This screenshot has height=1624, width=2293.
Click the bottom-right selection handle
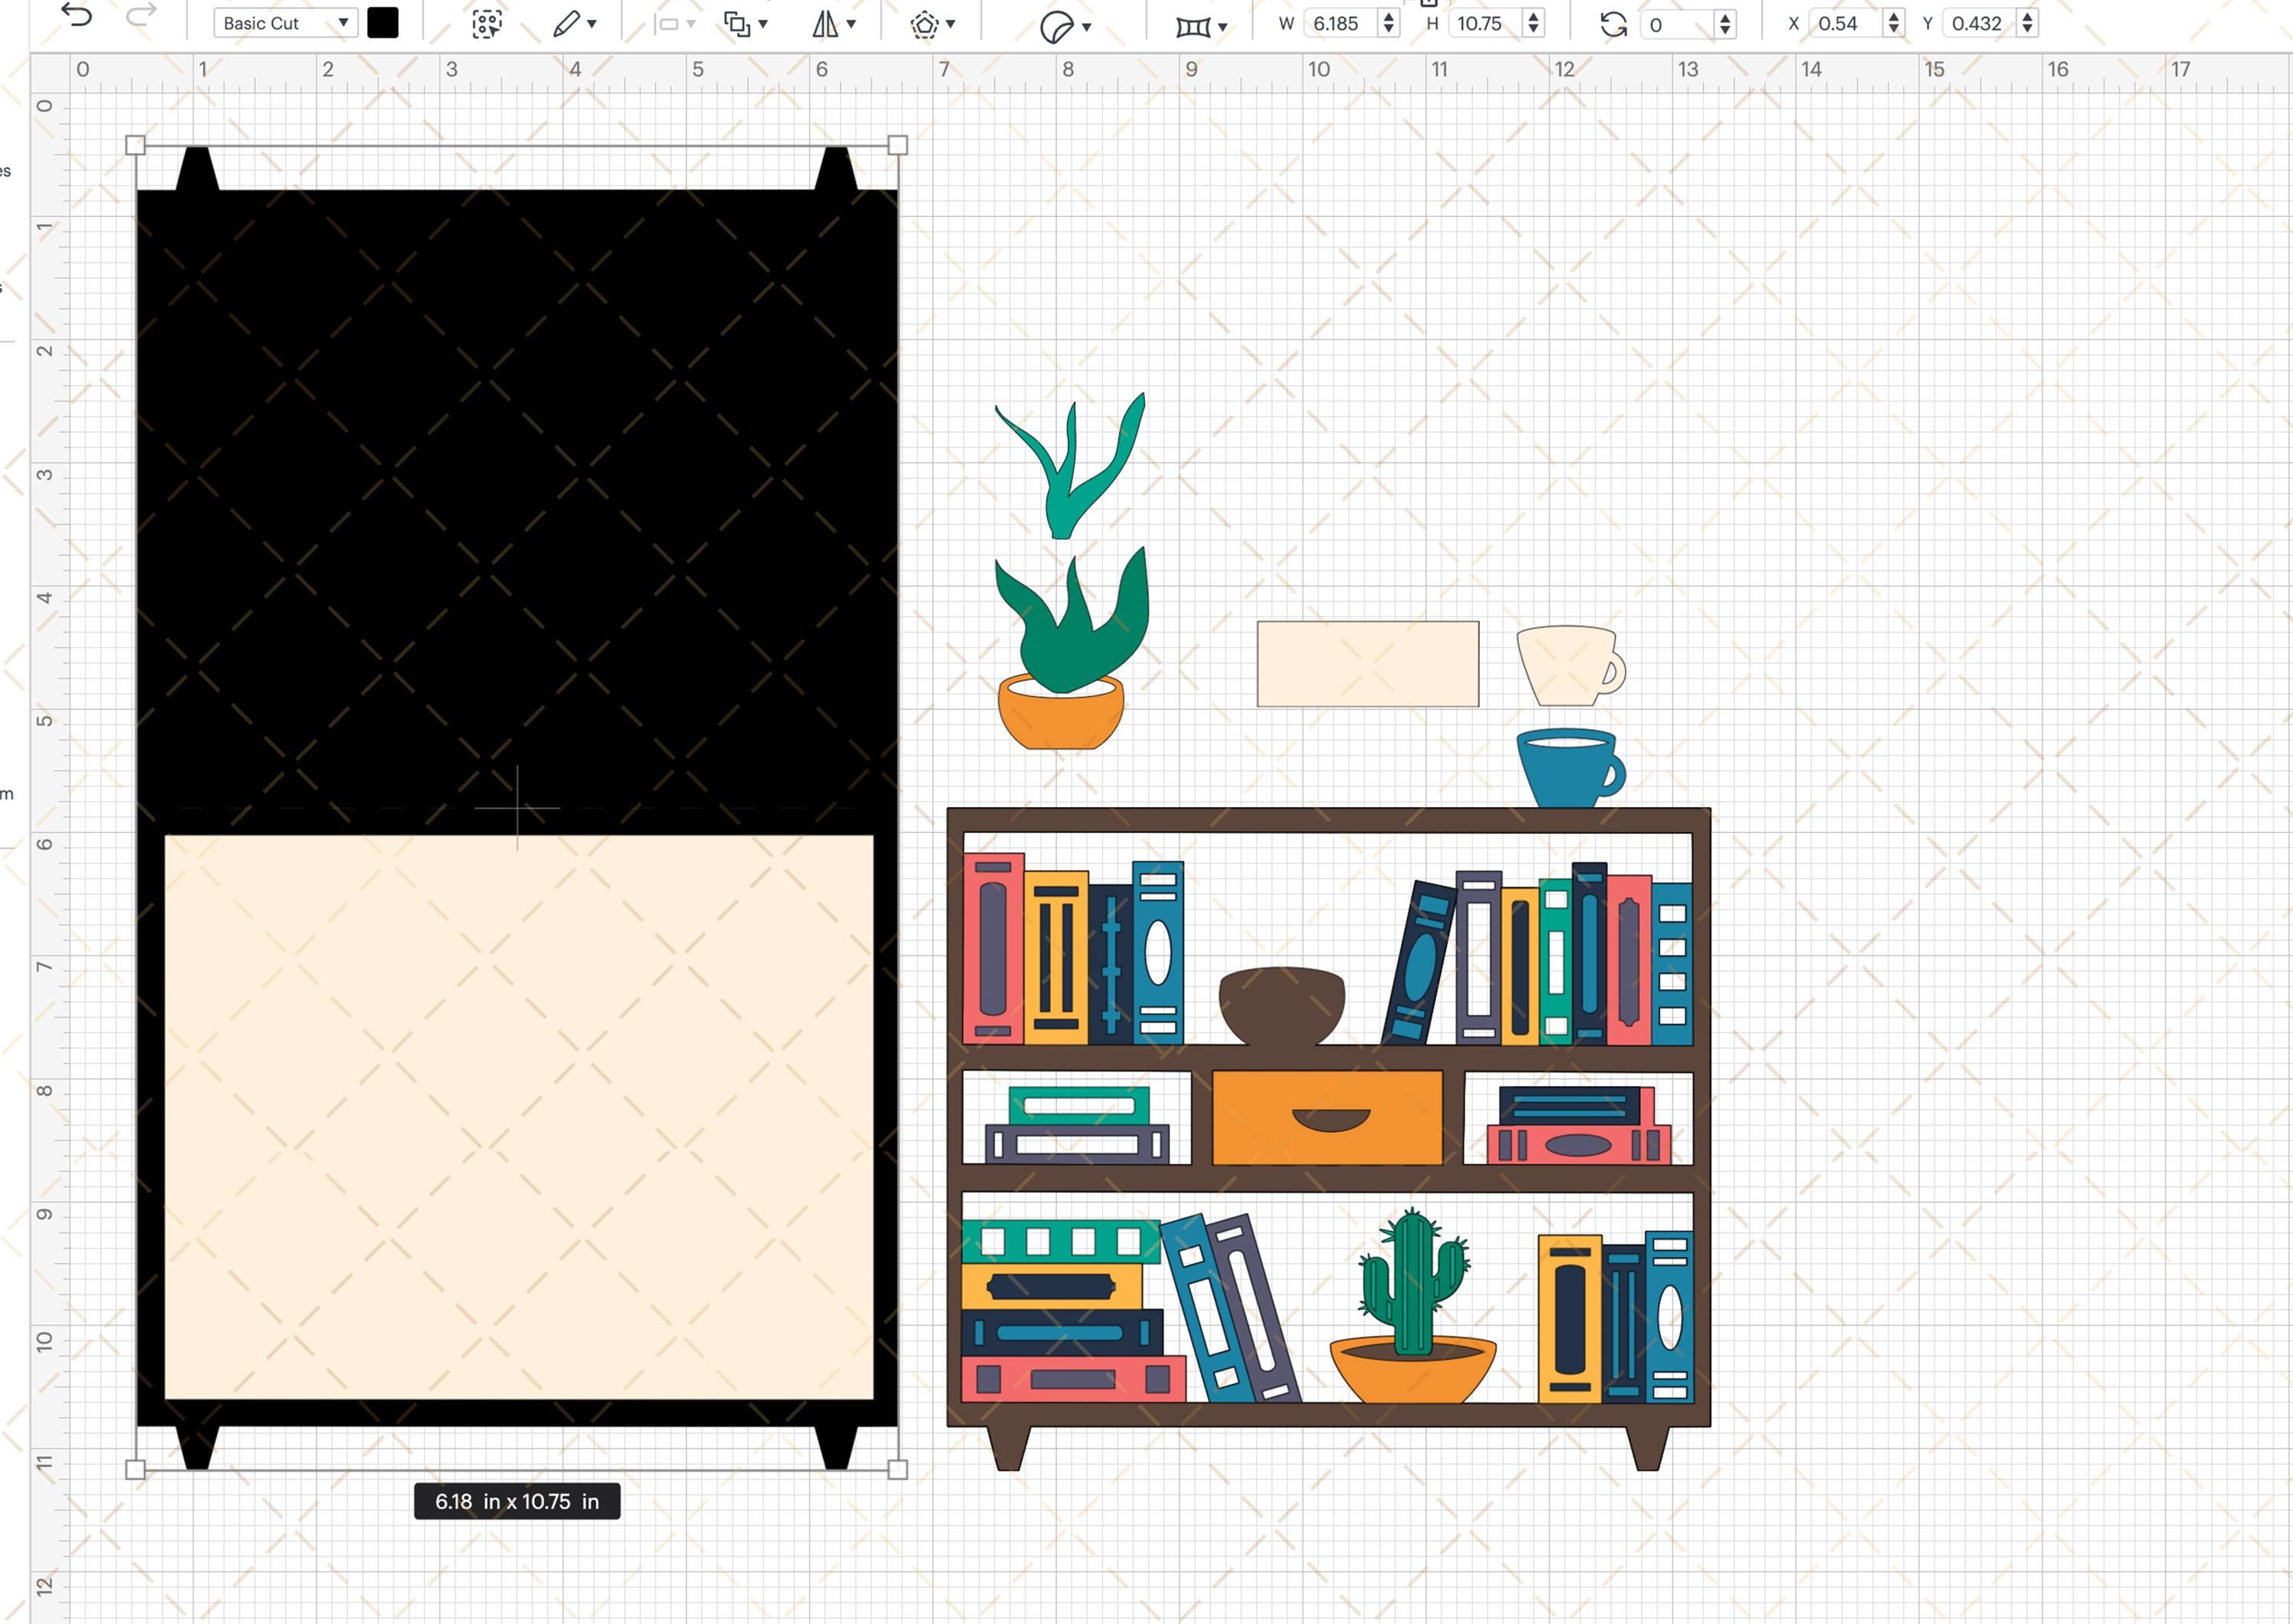(898, 1469)
